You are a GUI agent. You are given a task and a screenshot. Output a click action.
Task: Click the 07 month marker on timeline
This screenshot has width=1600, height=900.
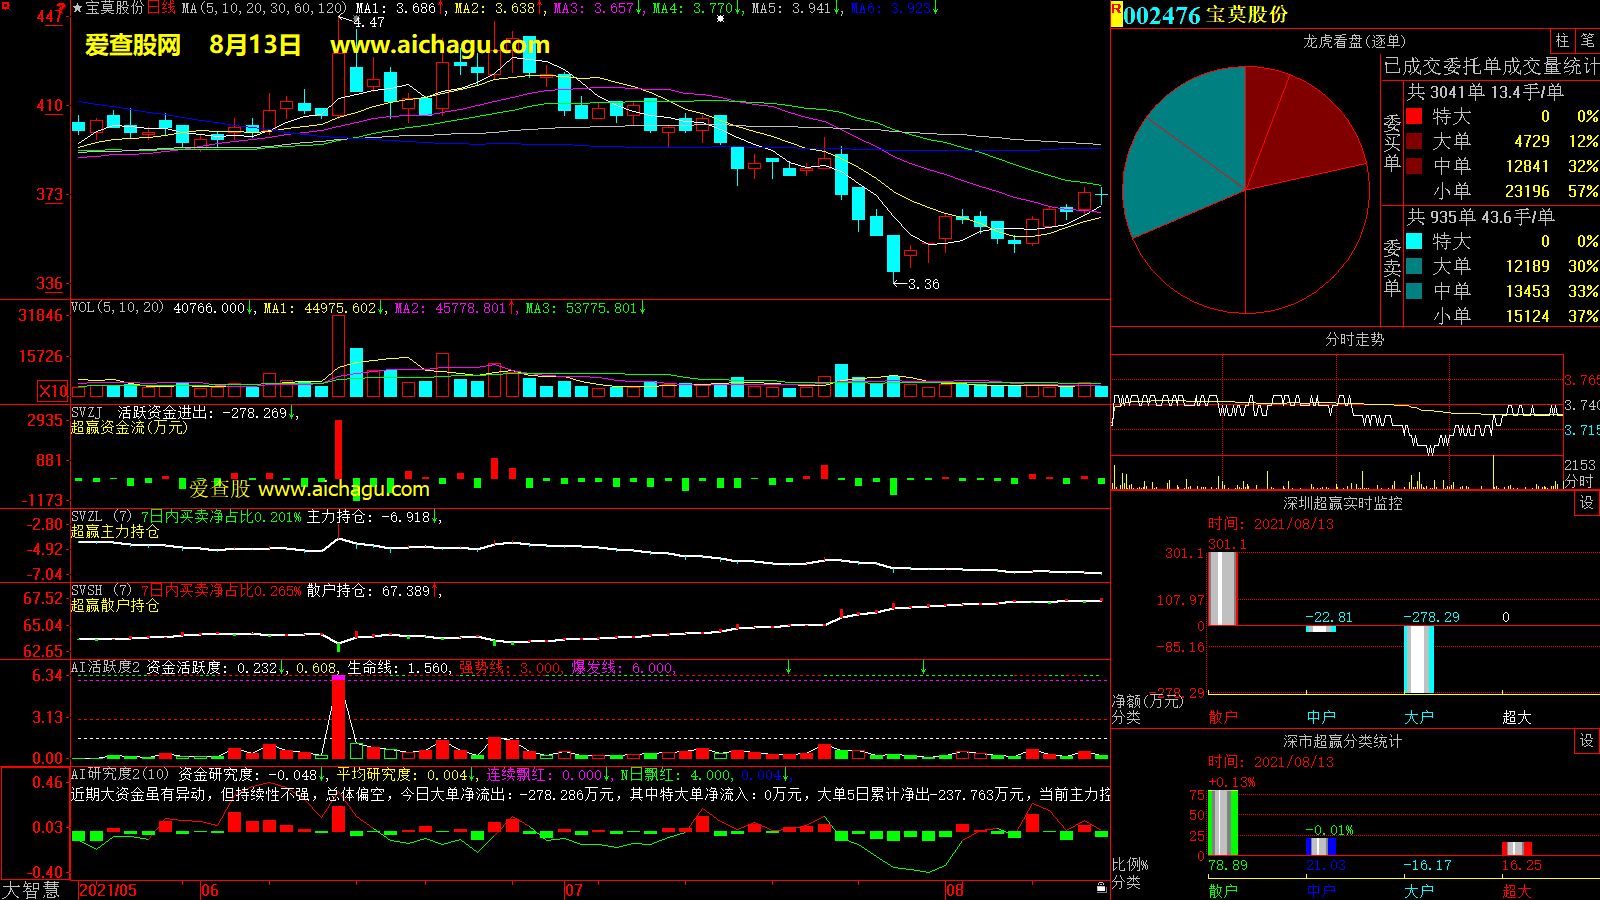pos(573,890)
